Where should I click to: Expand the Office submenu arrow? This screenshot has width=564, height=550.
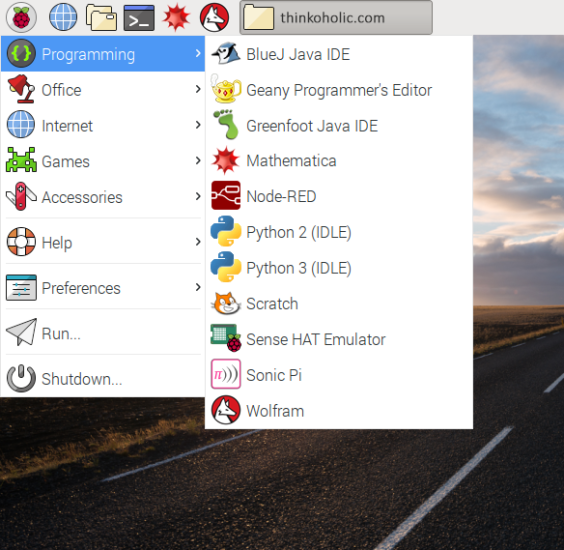198,89
